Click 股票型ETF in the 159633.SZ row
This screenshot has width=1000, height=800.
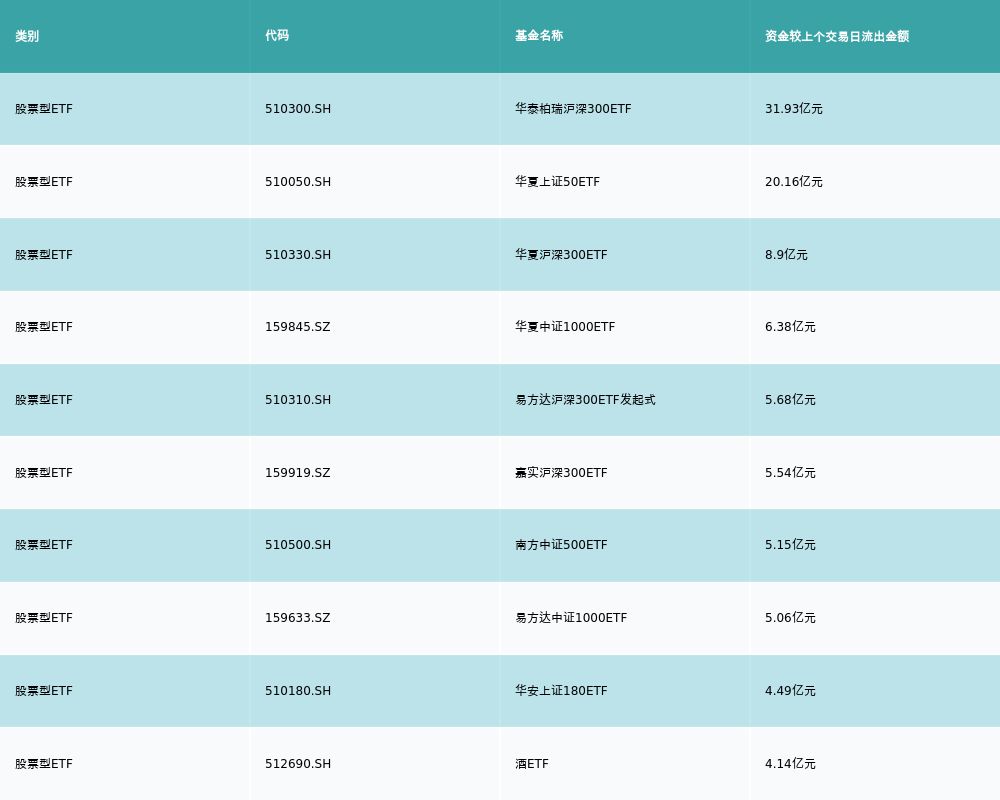pyautogui.click(x=44, y=618)
